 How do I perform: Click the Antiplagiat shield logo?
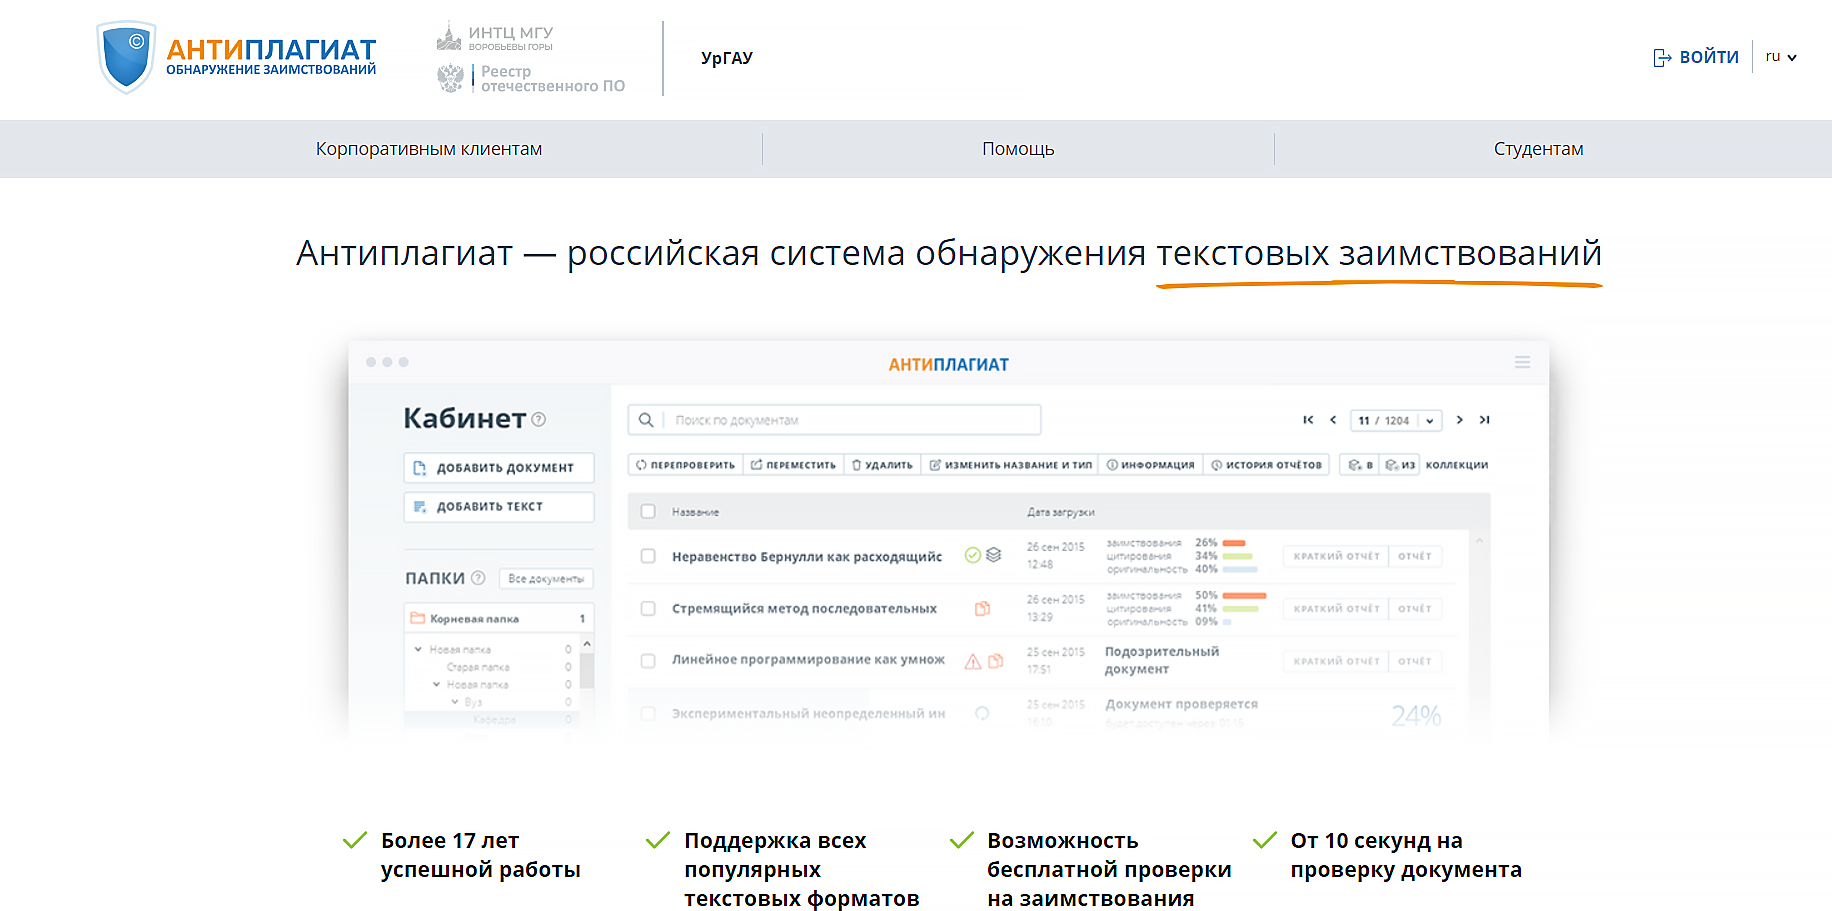tap(127, 57)
